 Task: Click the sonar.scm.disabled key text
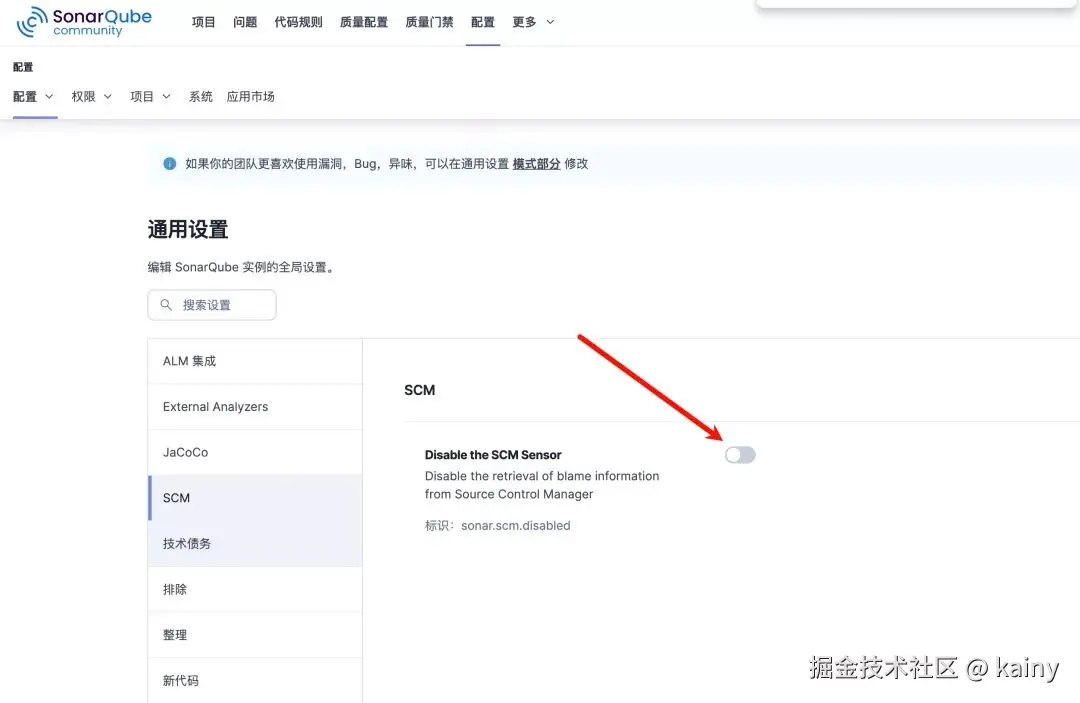click(x=515, y=525)
